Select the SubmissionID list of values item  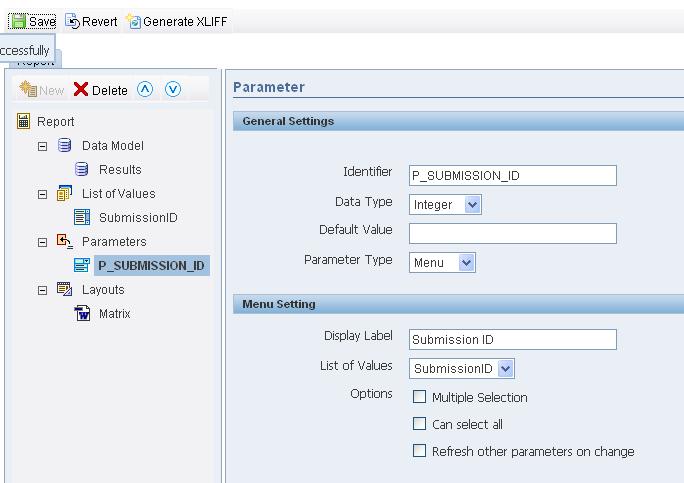tap(137, 218)
